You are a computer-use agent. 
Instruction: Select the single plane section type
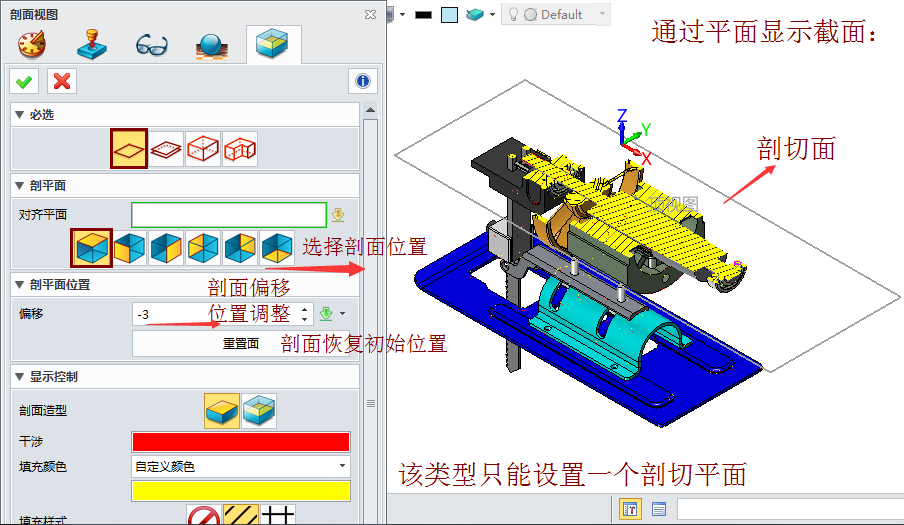129,148
